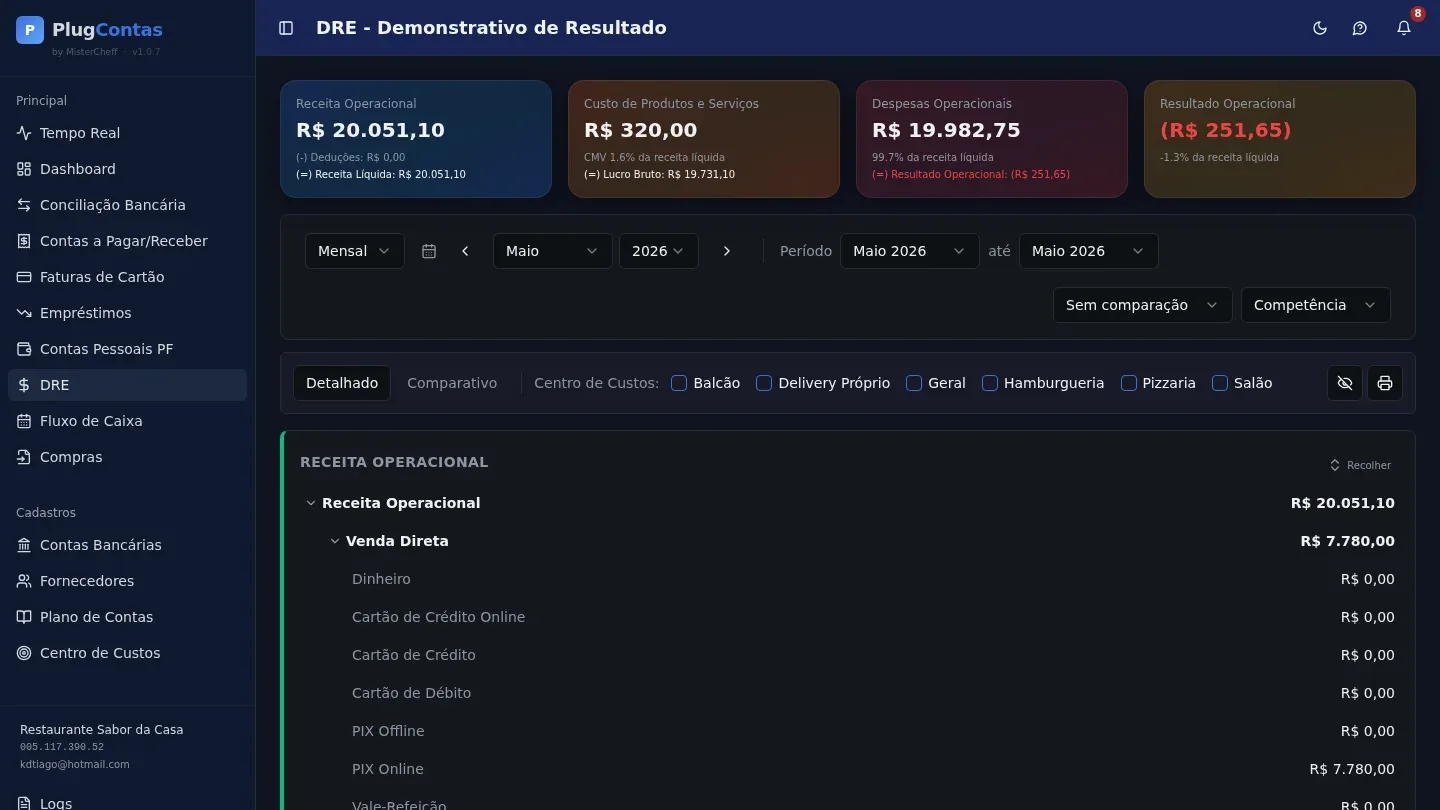Open Tempo Real in sidebar

(x=127, y=133)
